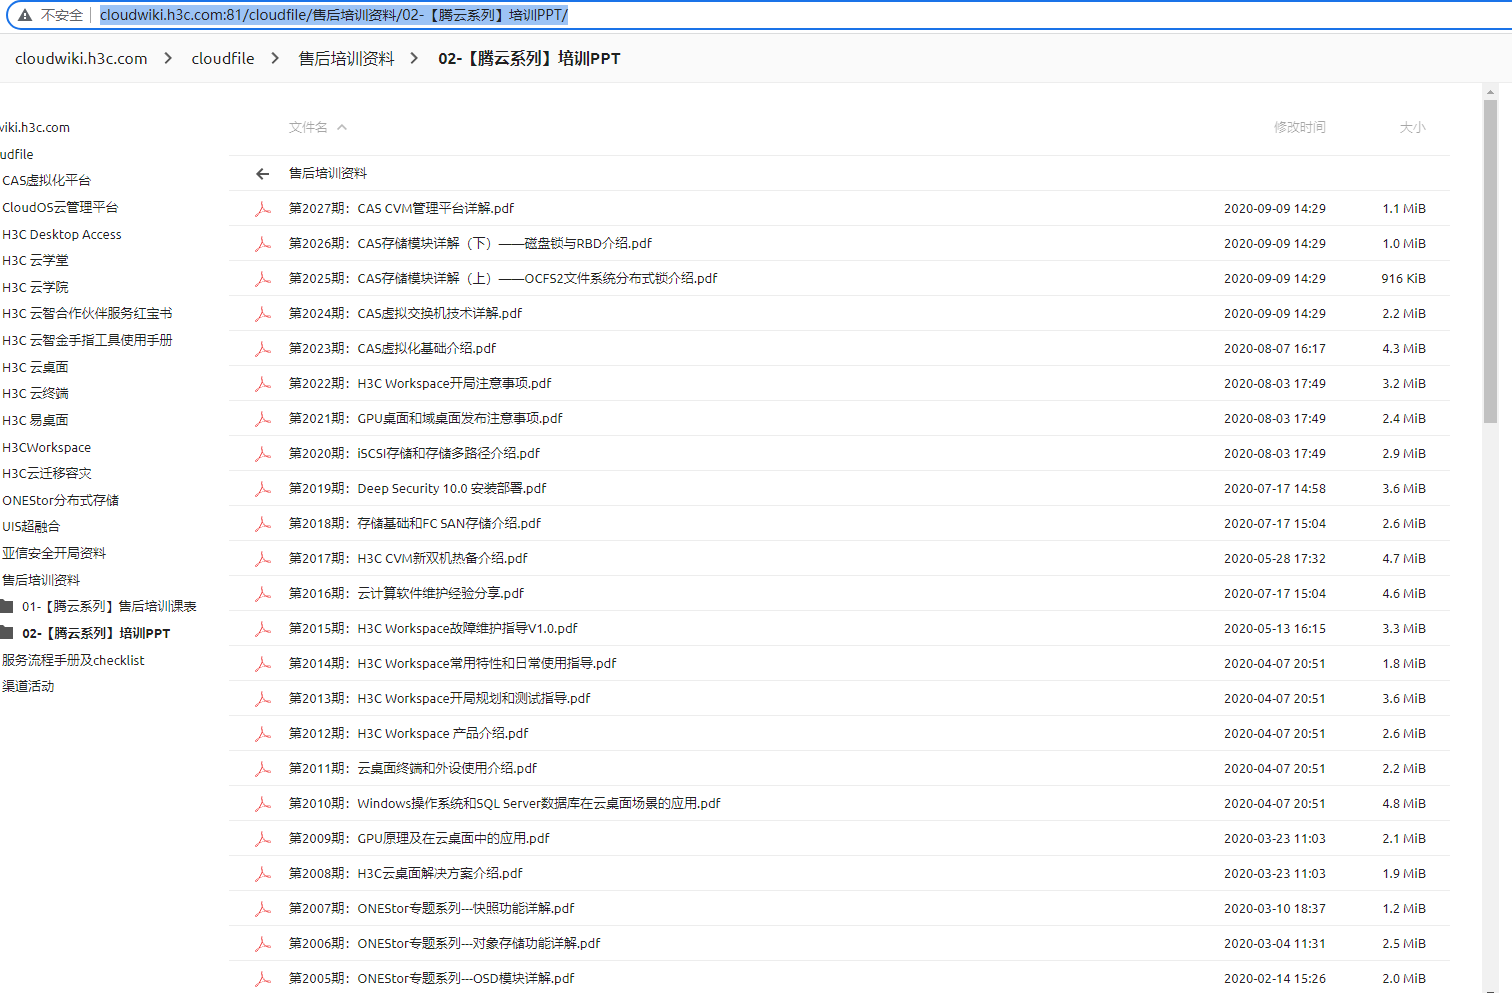Screen dimensions: 1512x993
Task: Open H3C 云桌面 sidebar folder
Action: 35,368
